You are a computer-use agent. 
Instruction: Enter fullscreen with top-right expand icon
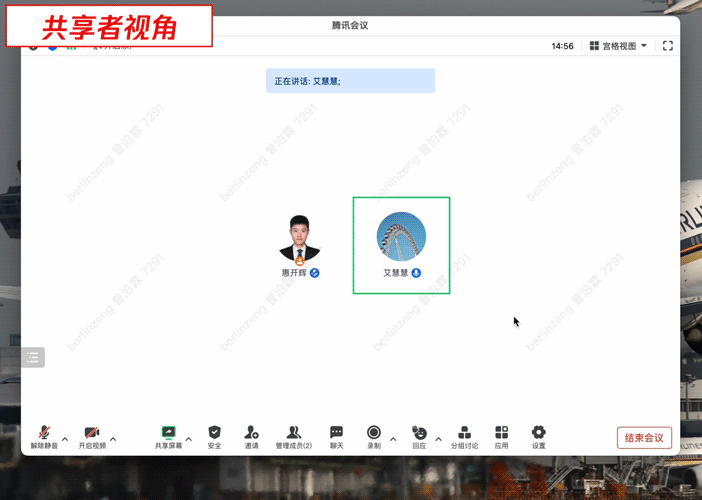tap(668, 46)
